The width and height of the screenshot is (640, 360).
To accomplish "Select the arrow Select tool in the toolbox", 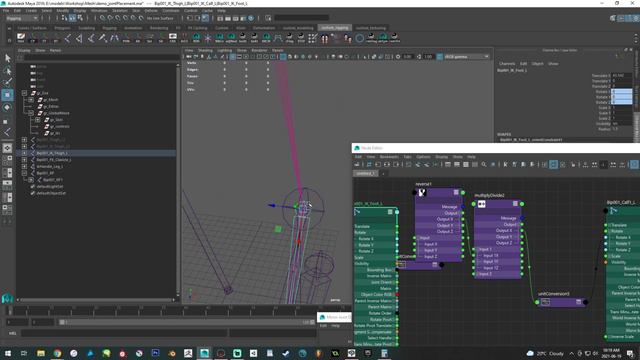I will click(x=7, y=58).
